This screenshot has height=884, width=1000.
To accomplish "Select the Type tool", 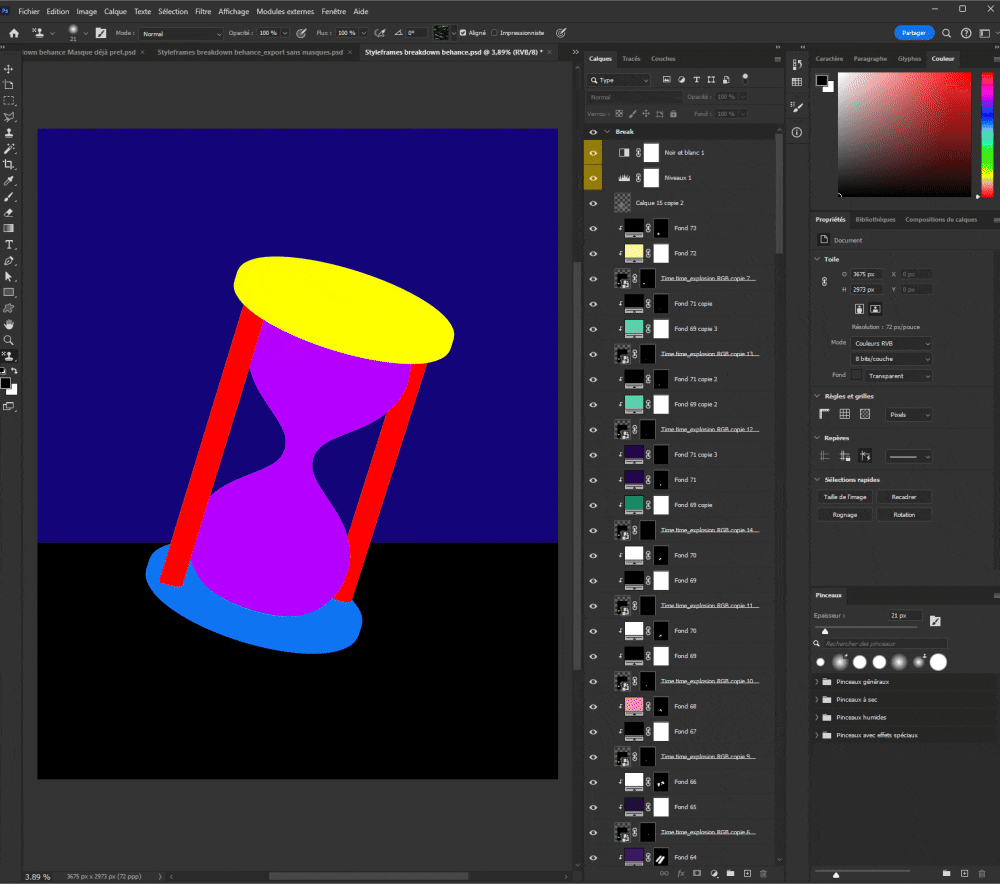I will pos(8,245).
